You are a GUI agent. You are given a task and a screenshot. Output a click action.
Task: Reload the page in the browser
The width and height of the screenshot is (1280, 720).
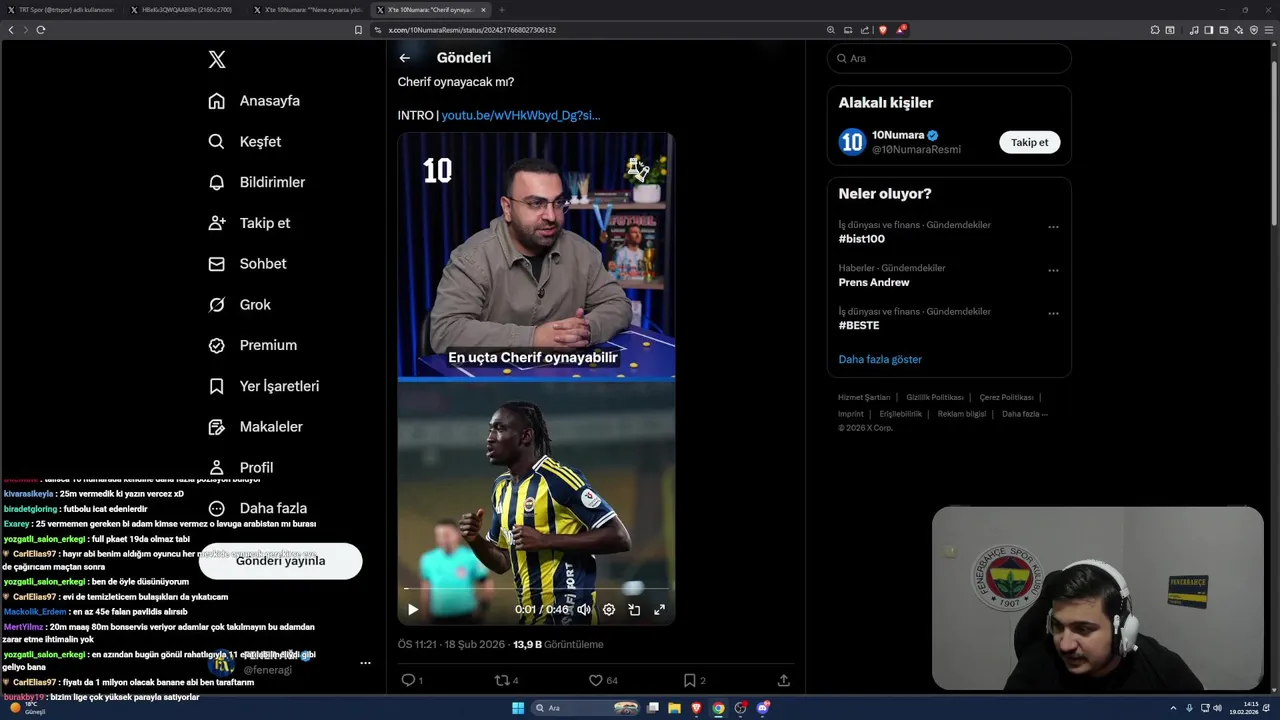point(40,30)
